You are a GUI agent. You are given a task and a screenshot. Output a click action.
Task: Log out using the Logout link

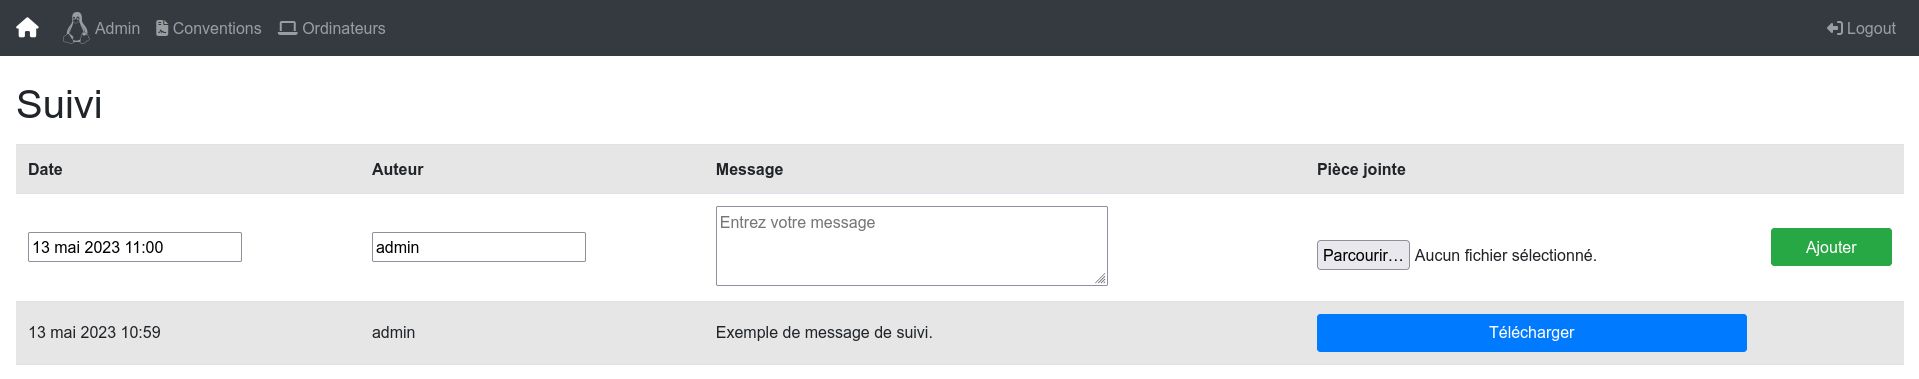click(1861, 28)
